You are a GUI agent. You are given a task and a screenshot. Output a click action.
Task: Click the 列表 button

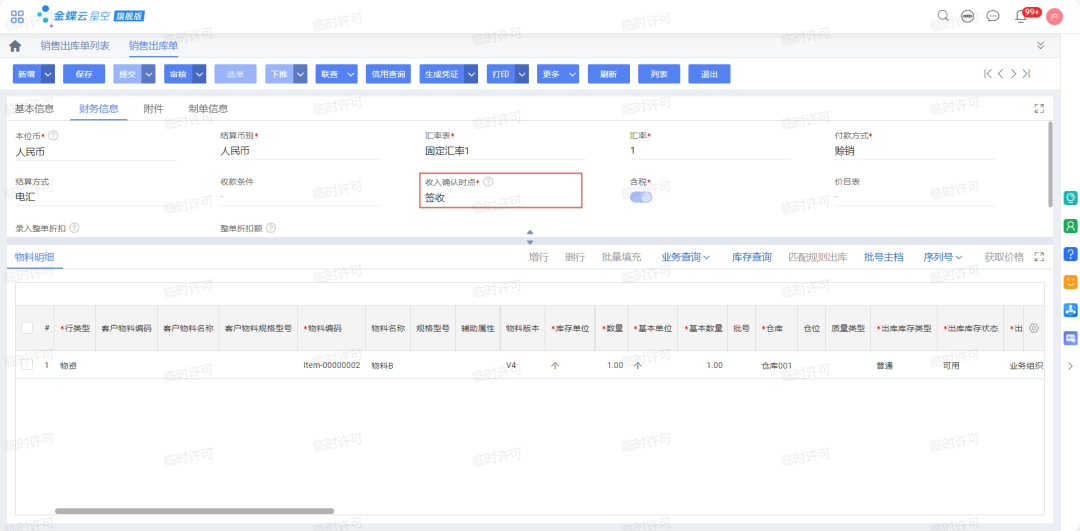click(659, 74)
